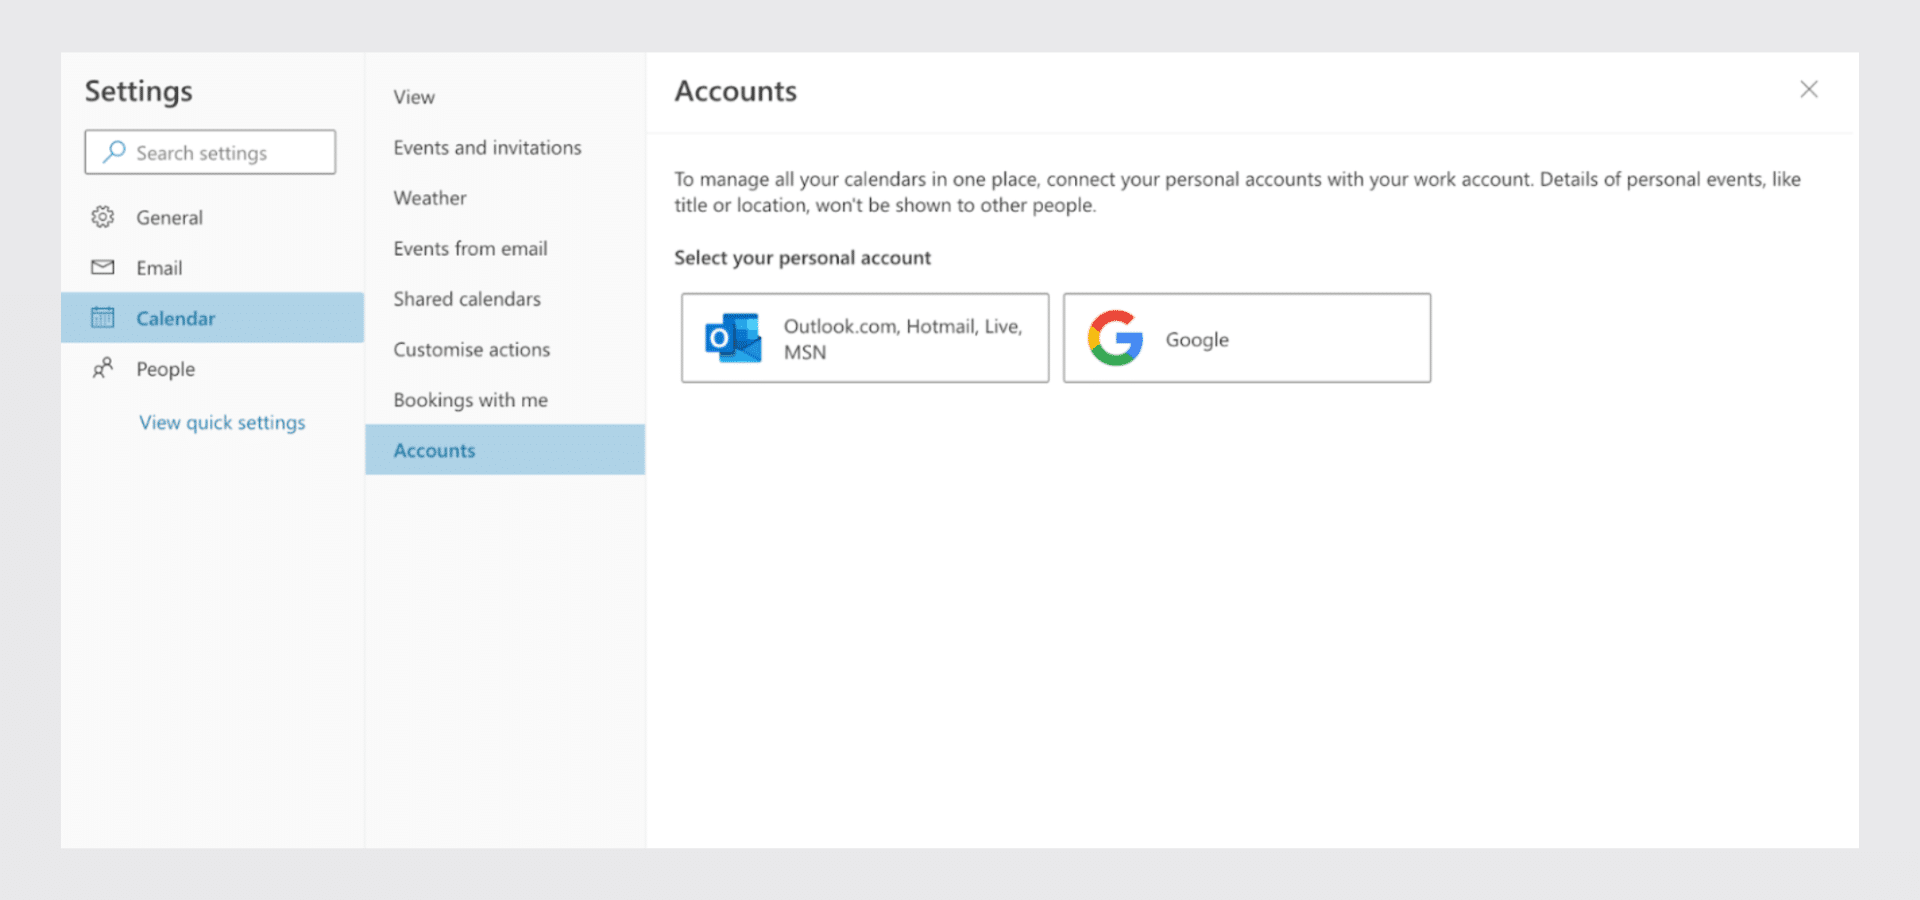The image size is (1920, 900).
Task: Connect a Google personal account
Action: click(1246, 339)
